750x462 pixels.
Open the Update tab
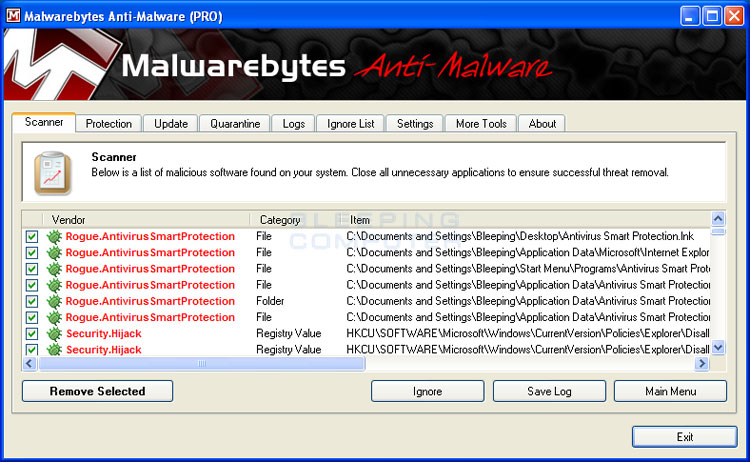coord(170,123)
